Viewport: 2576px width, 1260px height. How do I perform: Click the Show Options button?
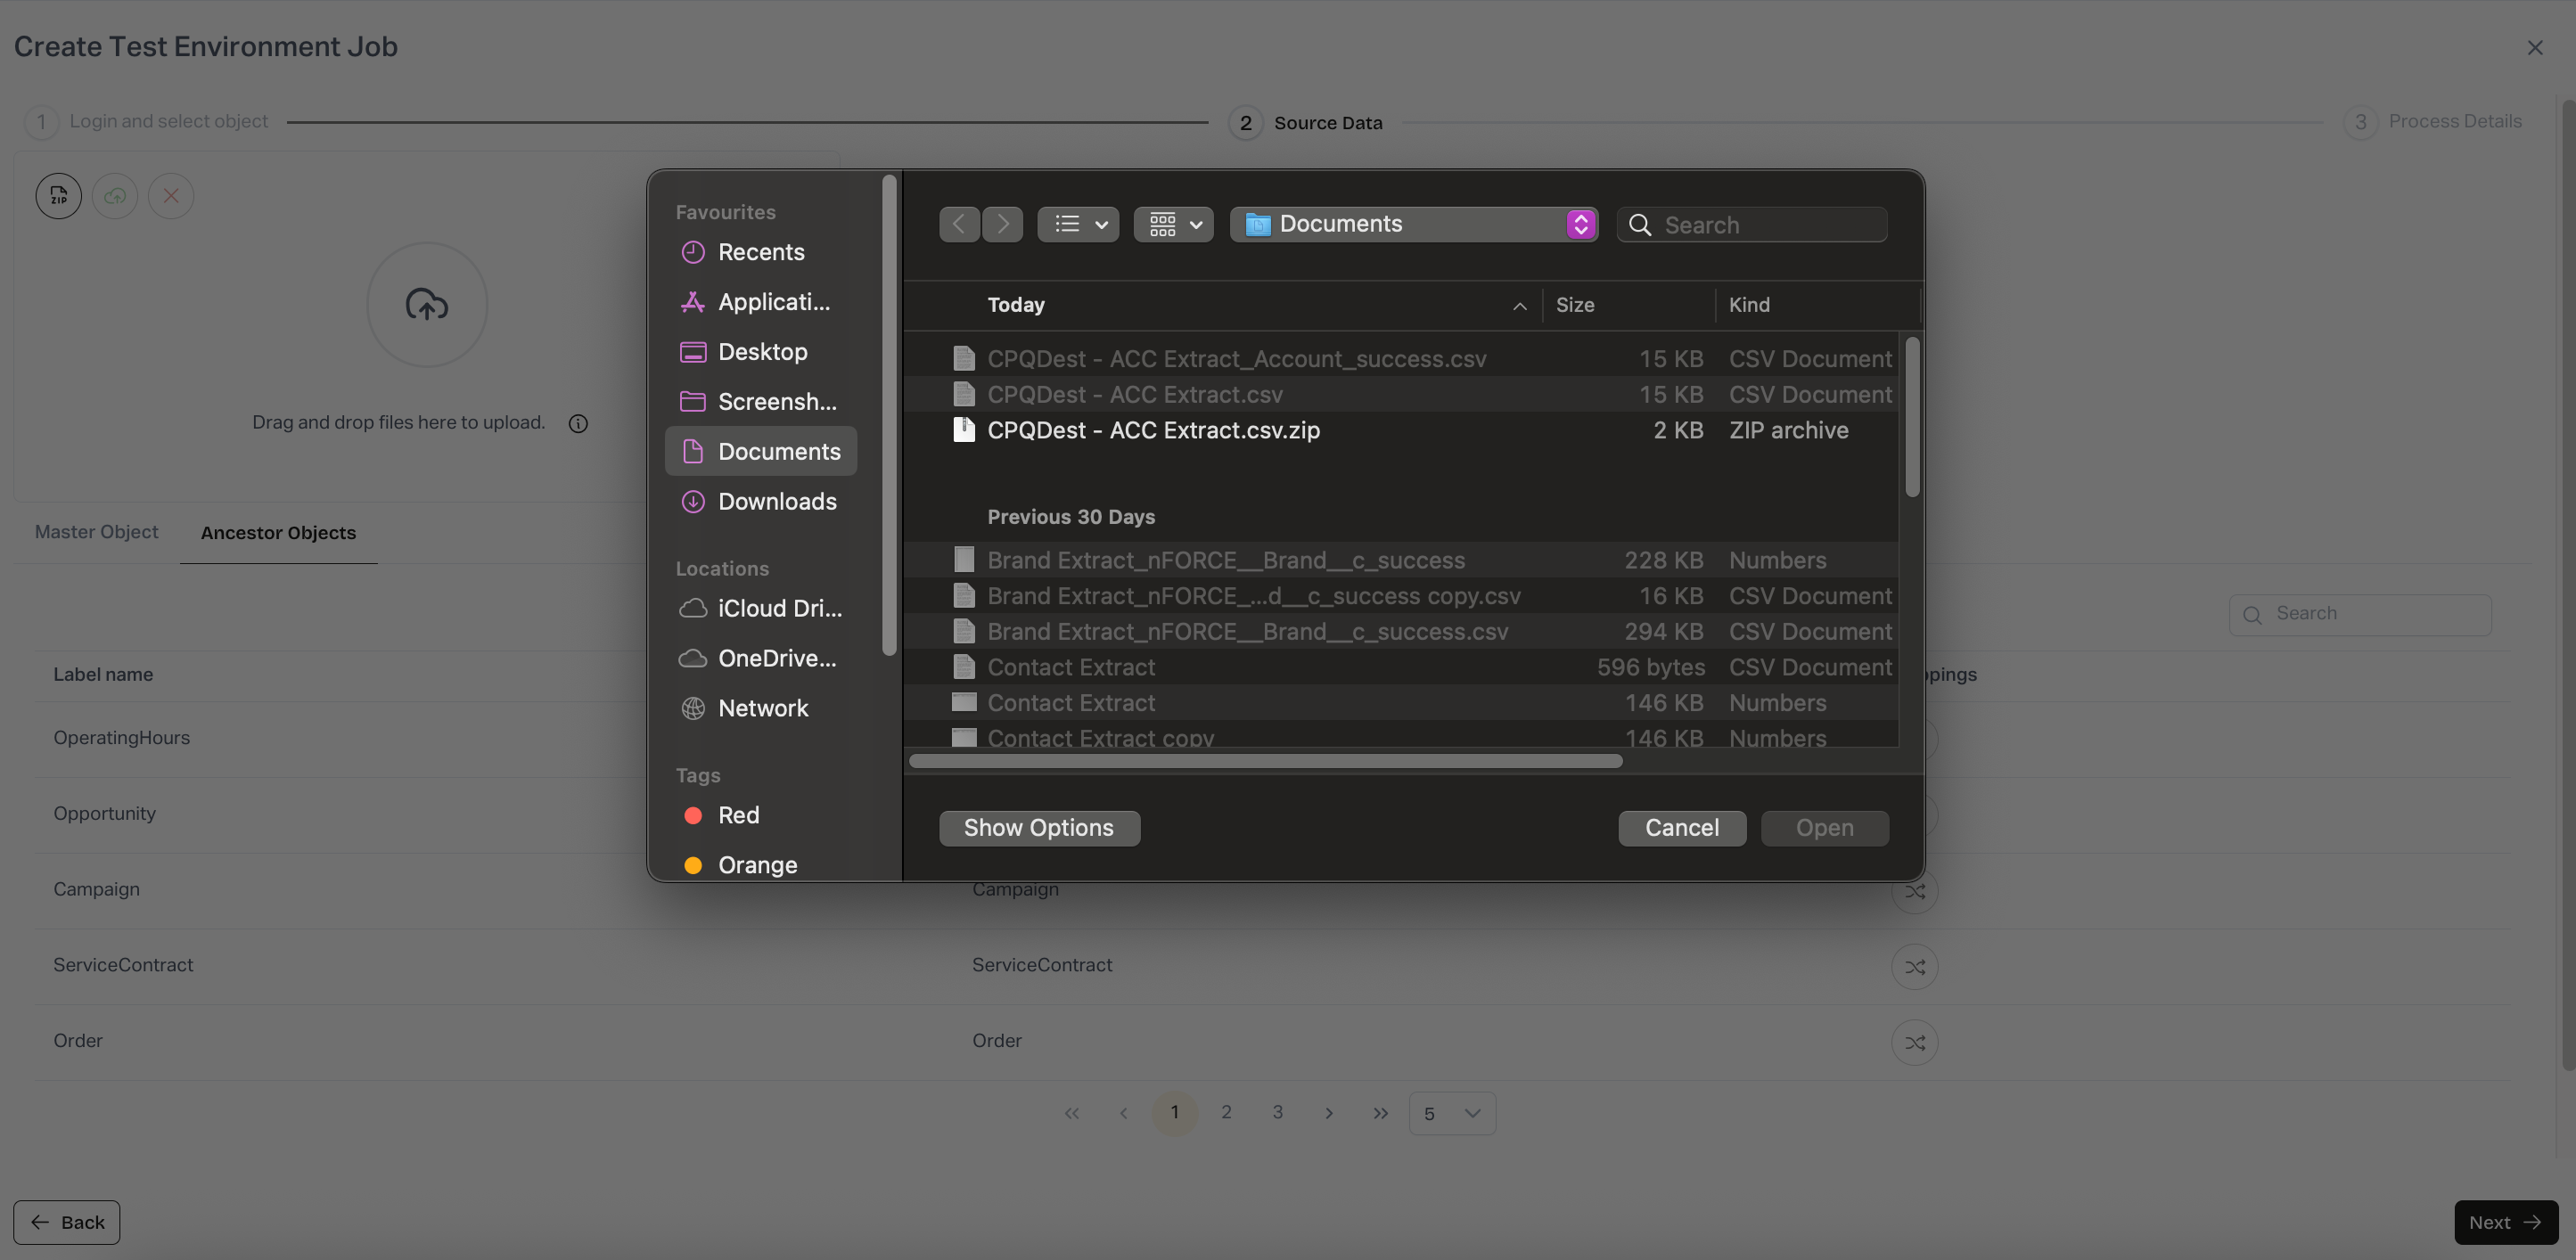click(1038, 828)
